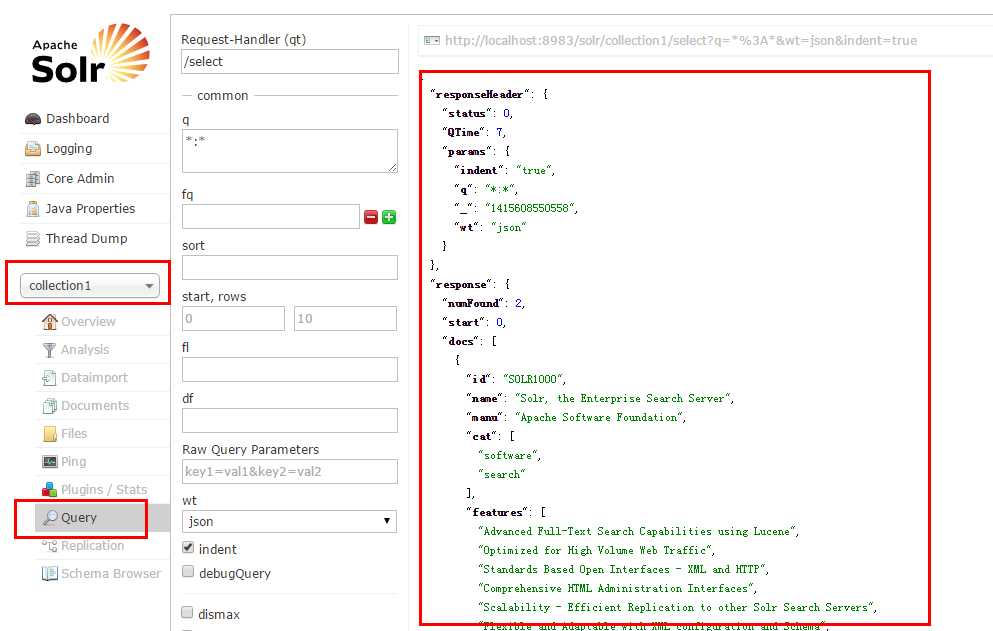
Task: Open the Logging menu item
Action: 69,149
